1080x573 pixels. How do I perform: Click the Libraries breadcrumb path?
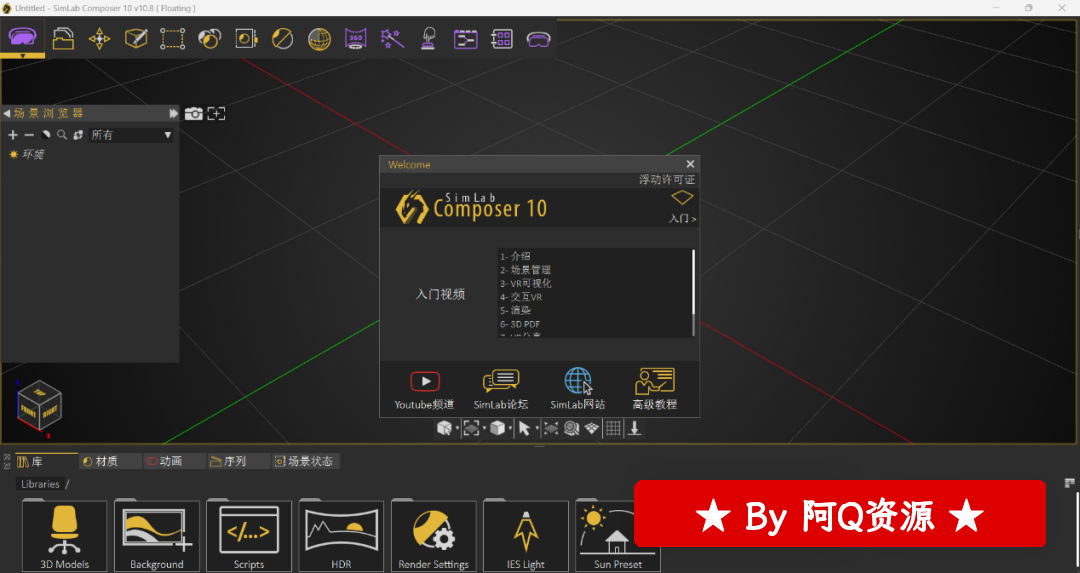pos(40,484)
